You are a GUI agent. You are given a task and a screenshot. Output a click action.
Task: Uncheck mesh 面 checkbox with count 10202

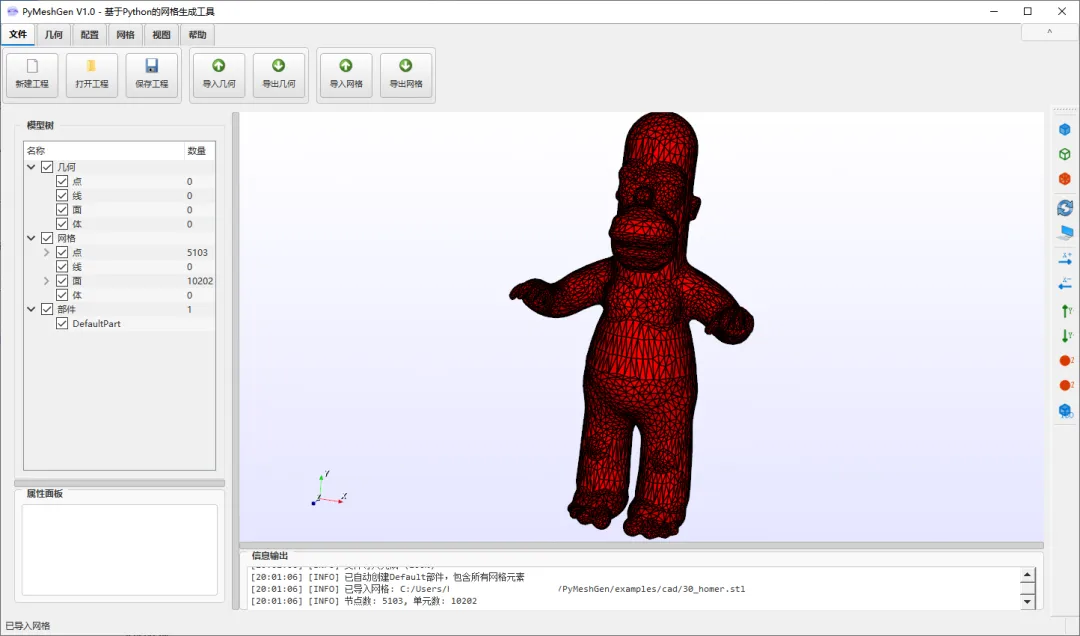pos(62,280)
